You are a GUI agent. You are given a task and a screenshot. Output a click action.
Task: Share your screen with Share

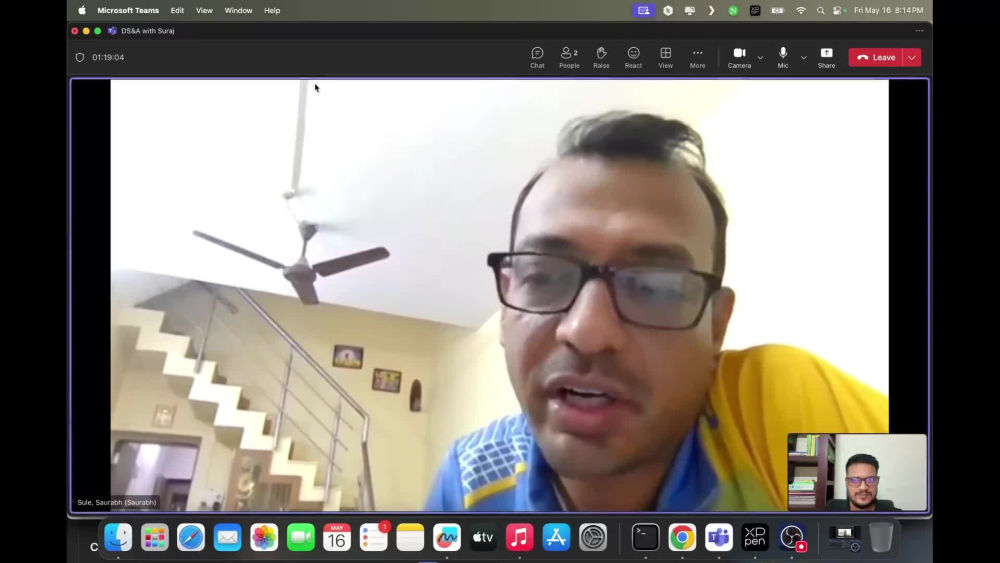(x=826, y=57)
